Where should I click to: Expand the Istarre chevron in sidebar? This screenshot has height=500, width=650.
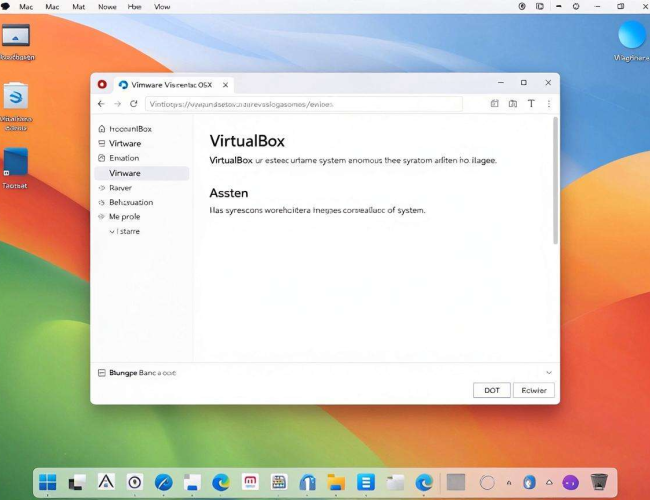[x=112, y=231]
